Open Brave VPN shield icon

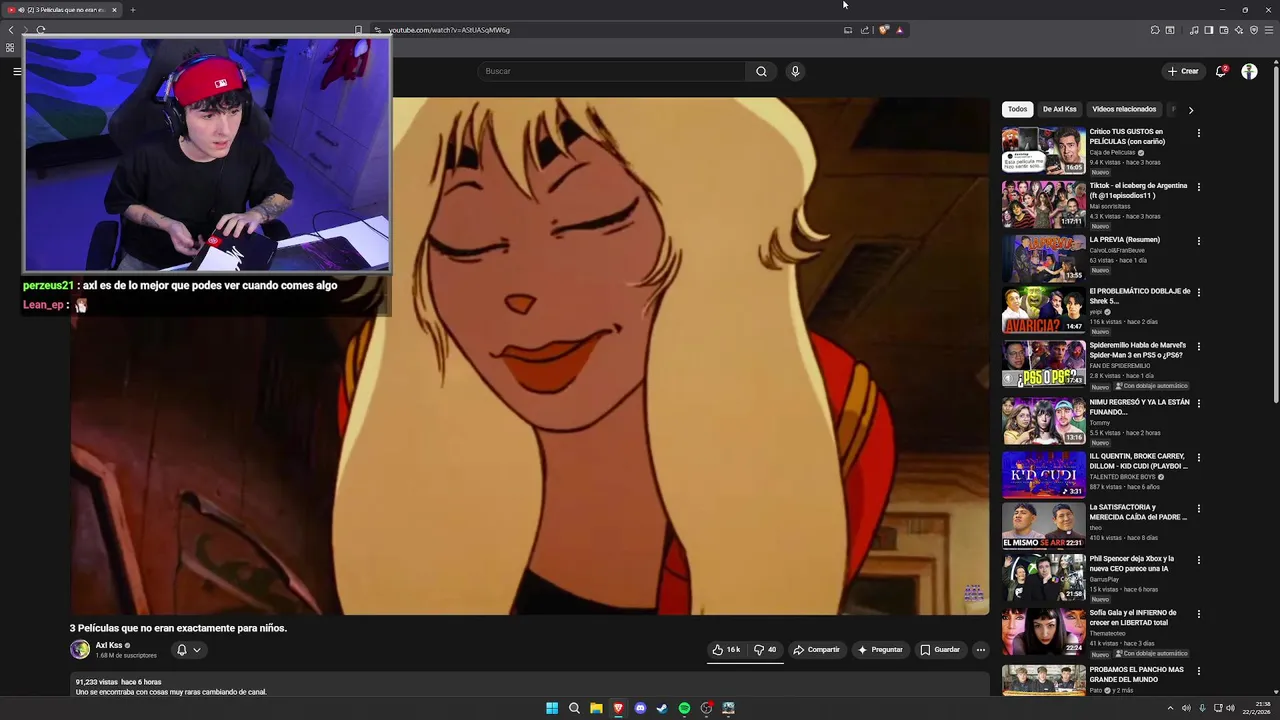pyautogui.click(x=1254, y=30)
